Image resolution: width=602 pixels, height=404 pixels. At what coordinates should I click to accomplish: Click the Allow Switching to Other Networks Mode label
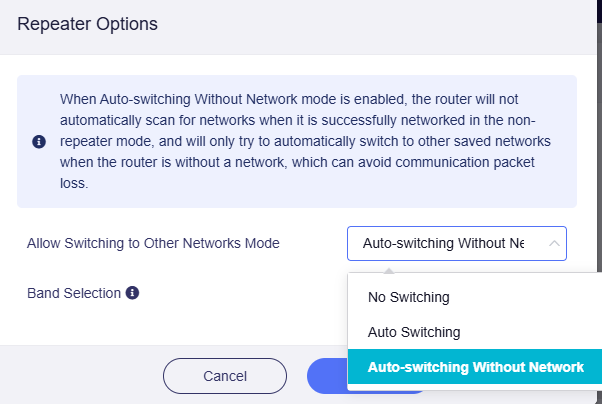click(x=153, y=243)
